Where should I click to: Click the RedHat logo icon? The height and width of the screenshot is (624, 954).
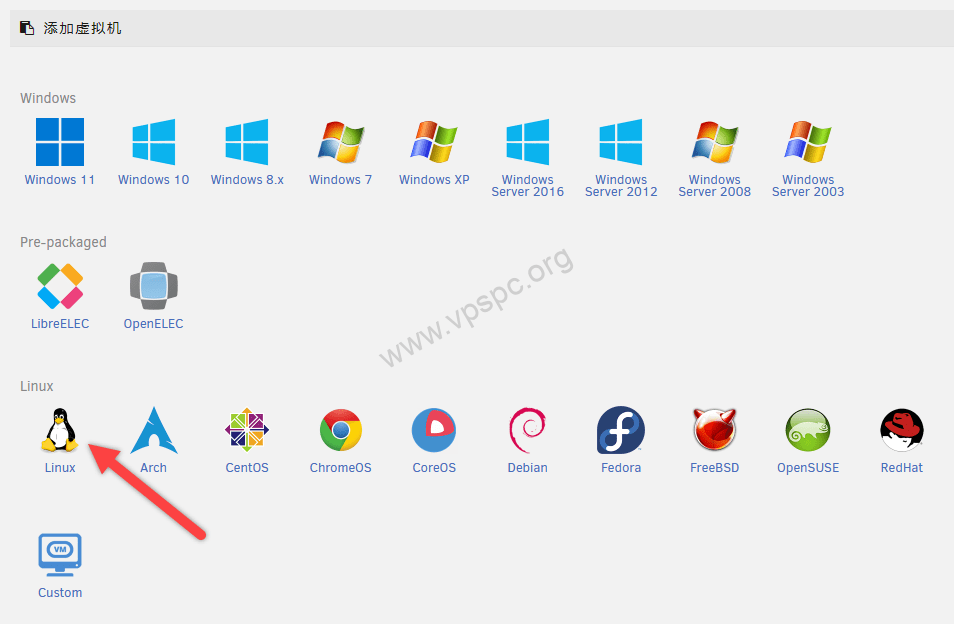pos(902,430)
